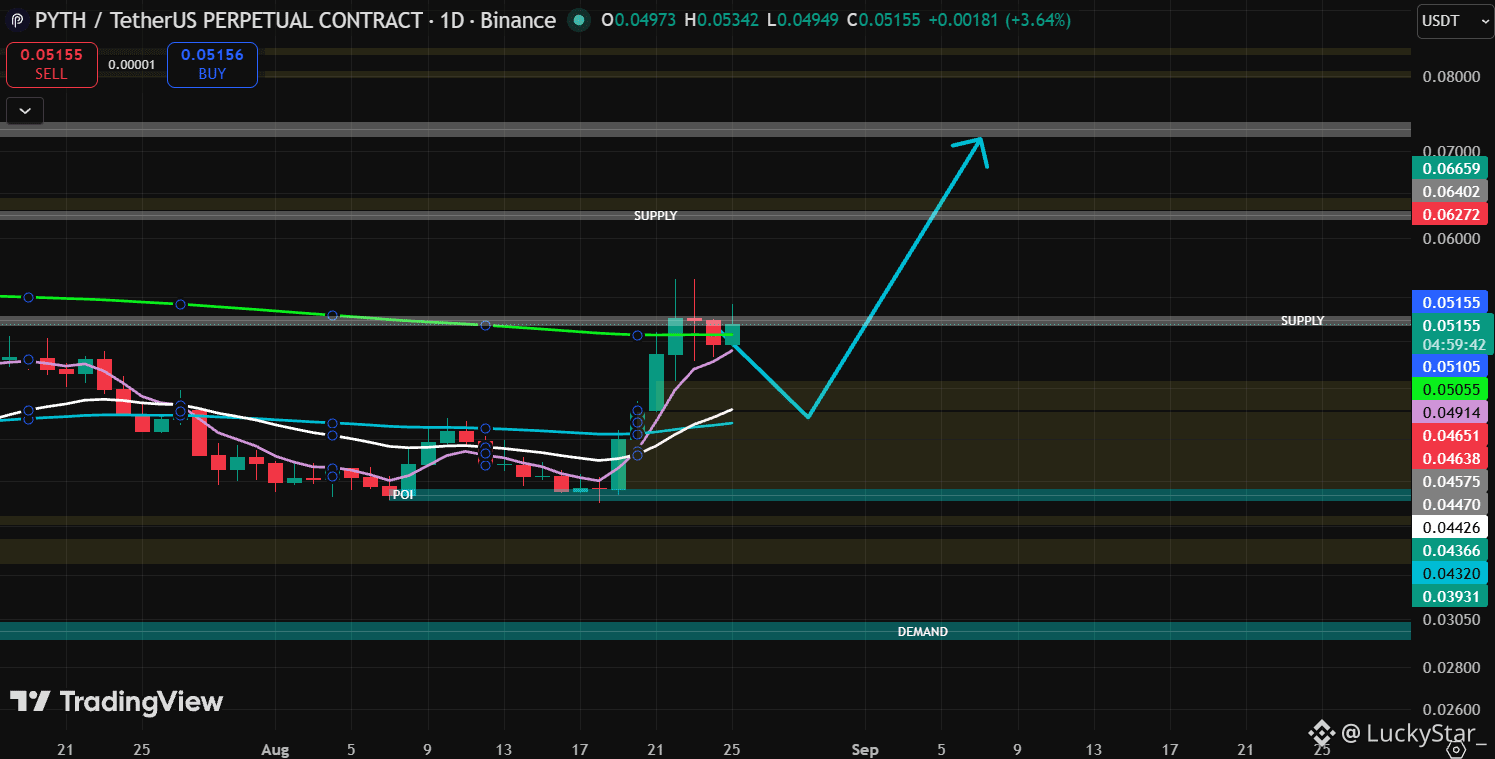The image size is (1495, 759).
Task: Click the 0.08000 price axis tick
Action: point(1451,77)
